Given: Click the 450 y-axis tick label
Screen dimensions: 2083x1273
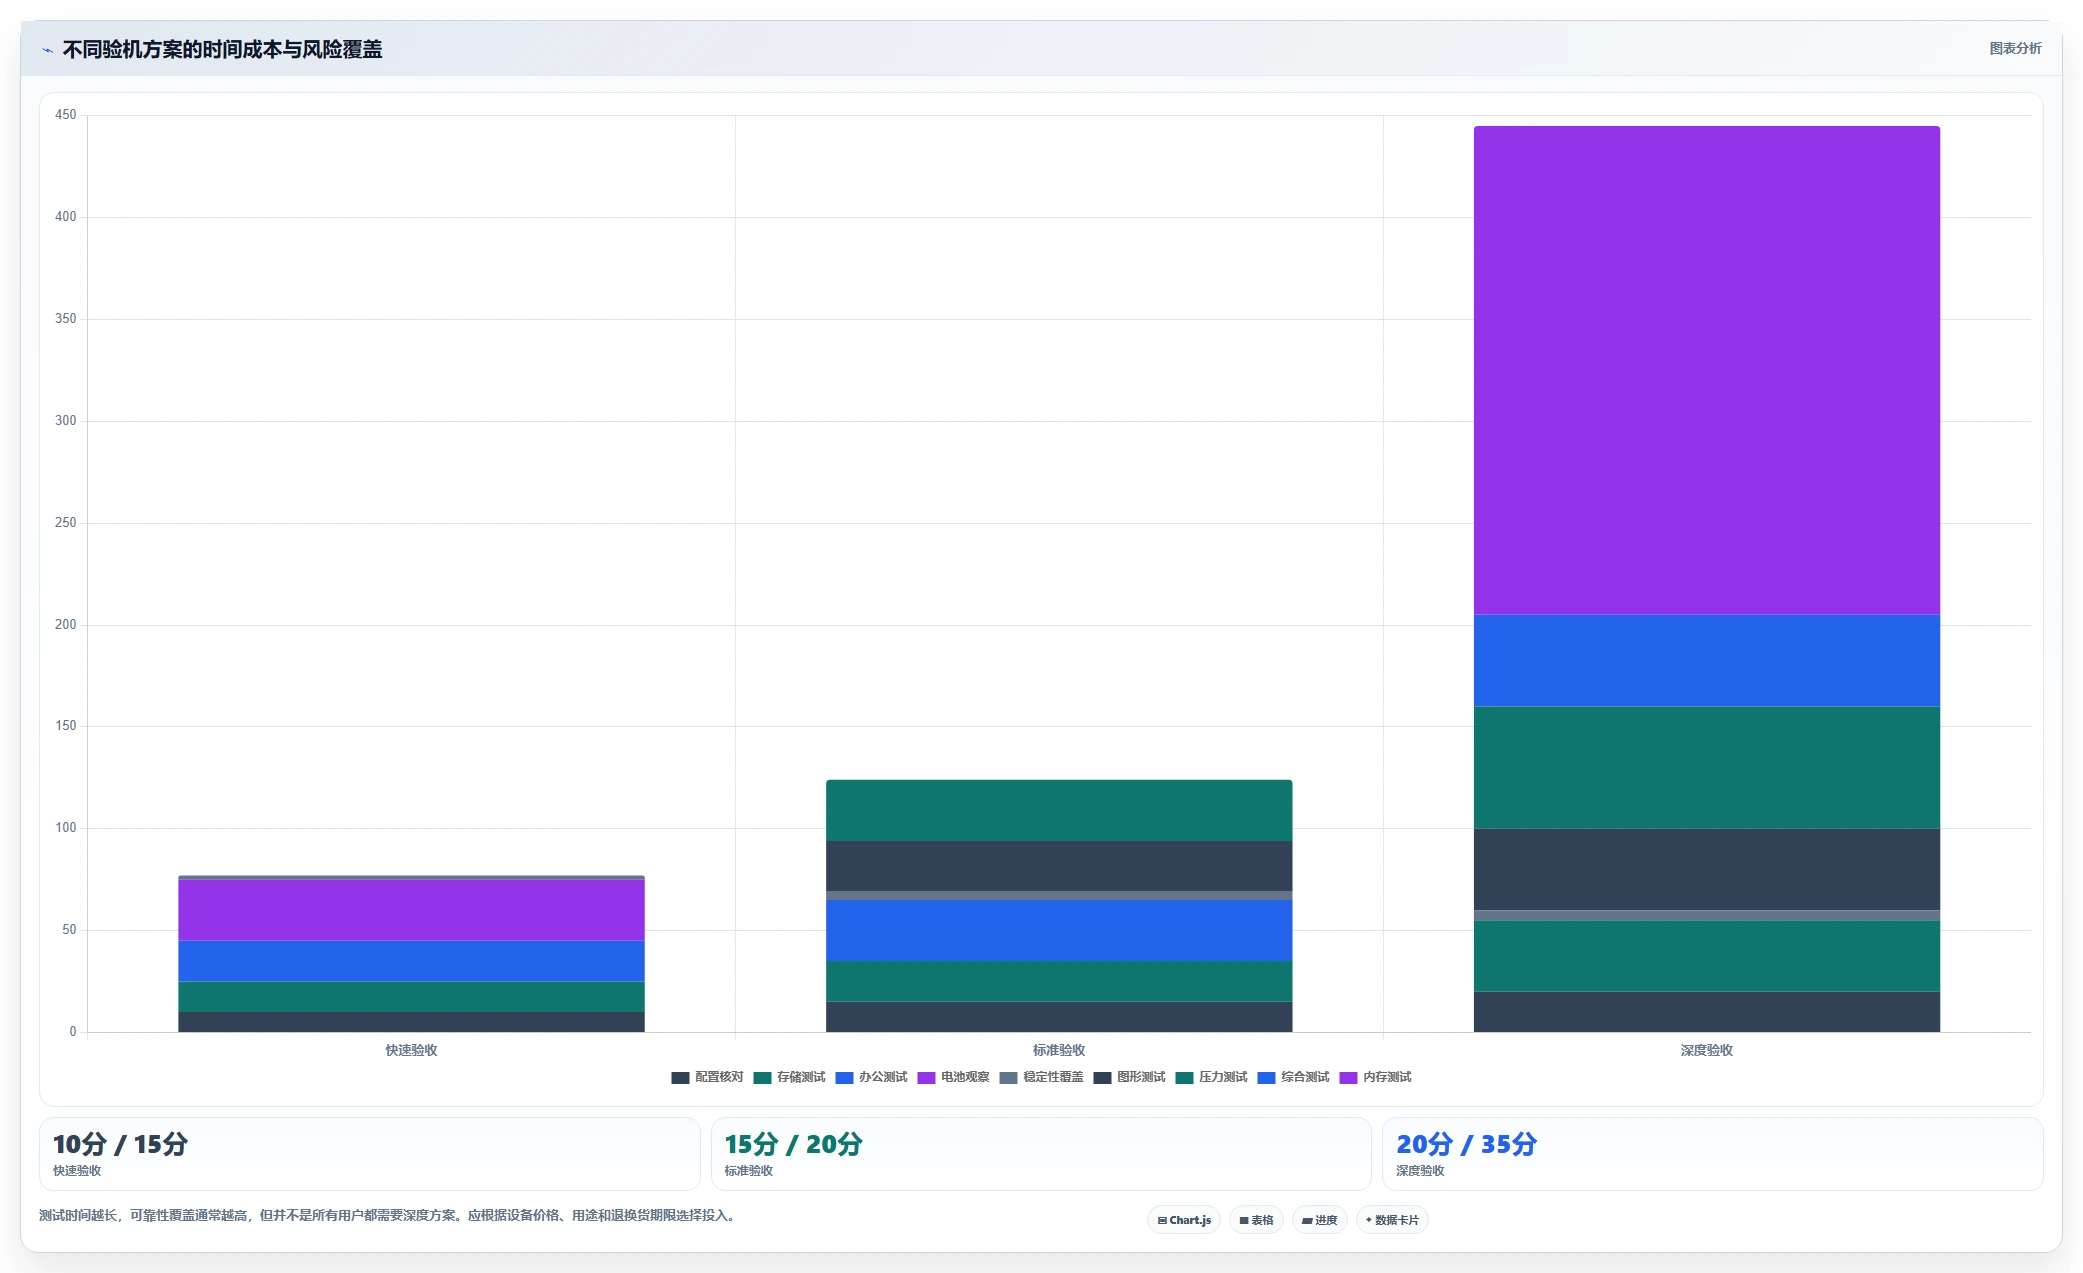Looking at the screenshot, I should [66, 115].
